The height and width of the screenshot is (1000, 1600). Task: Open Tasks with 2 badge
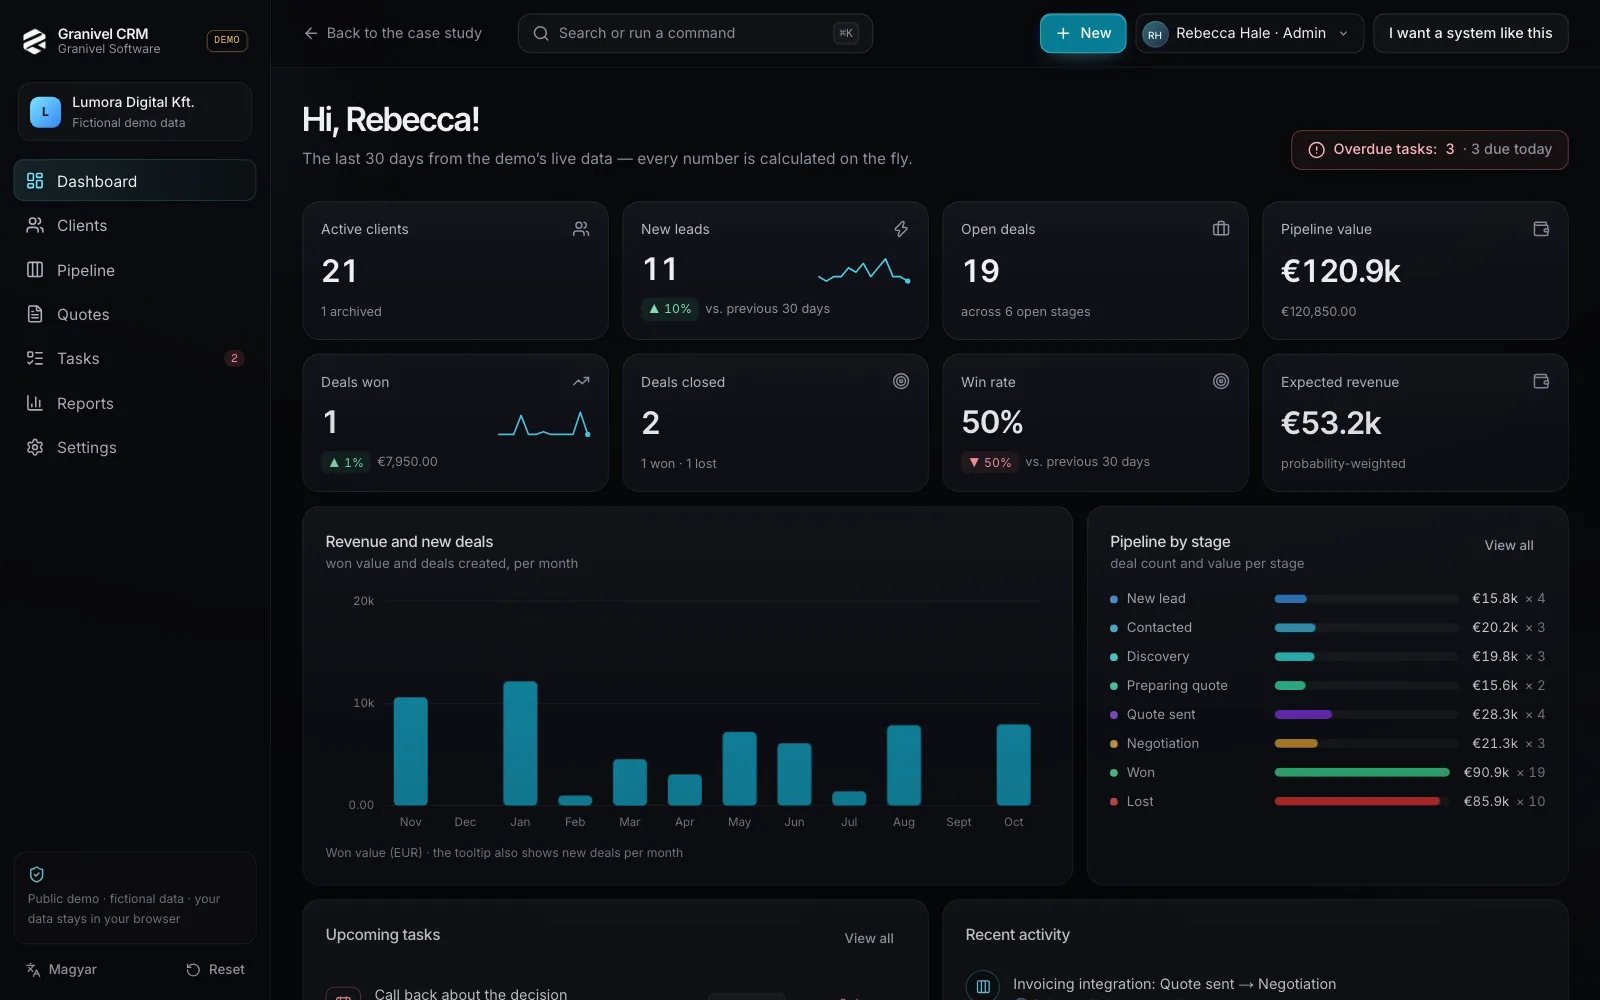(135, 358)
